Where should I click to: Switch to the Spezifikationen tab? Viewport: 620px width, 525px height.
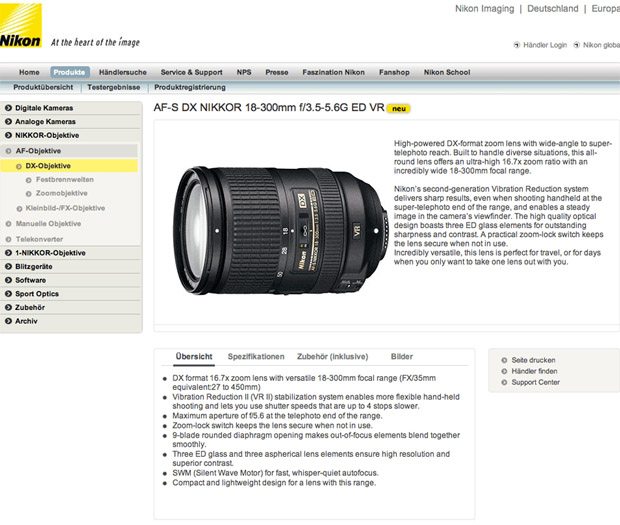(256, 357)
